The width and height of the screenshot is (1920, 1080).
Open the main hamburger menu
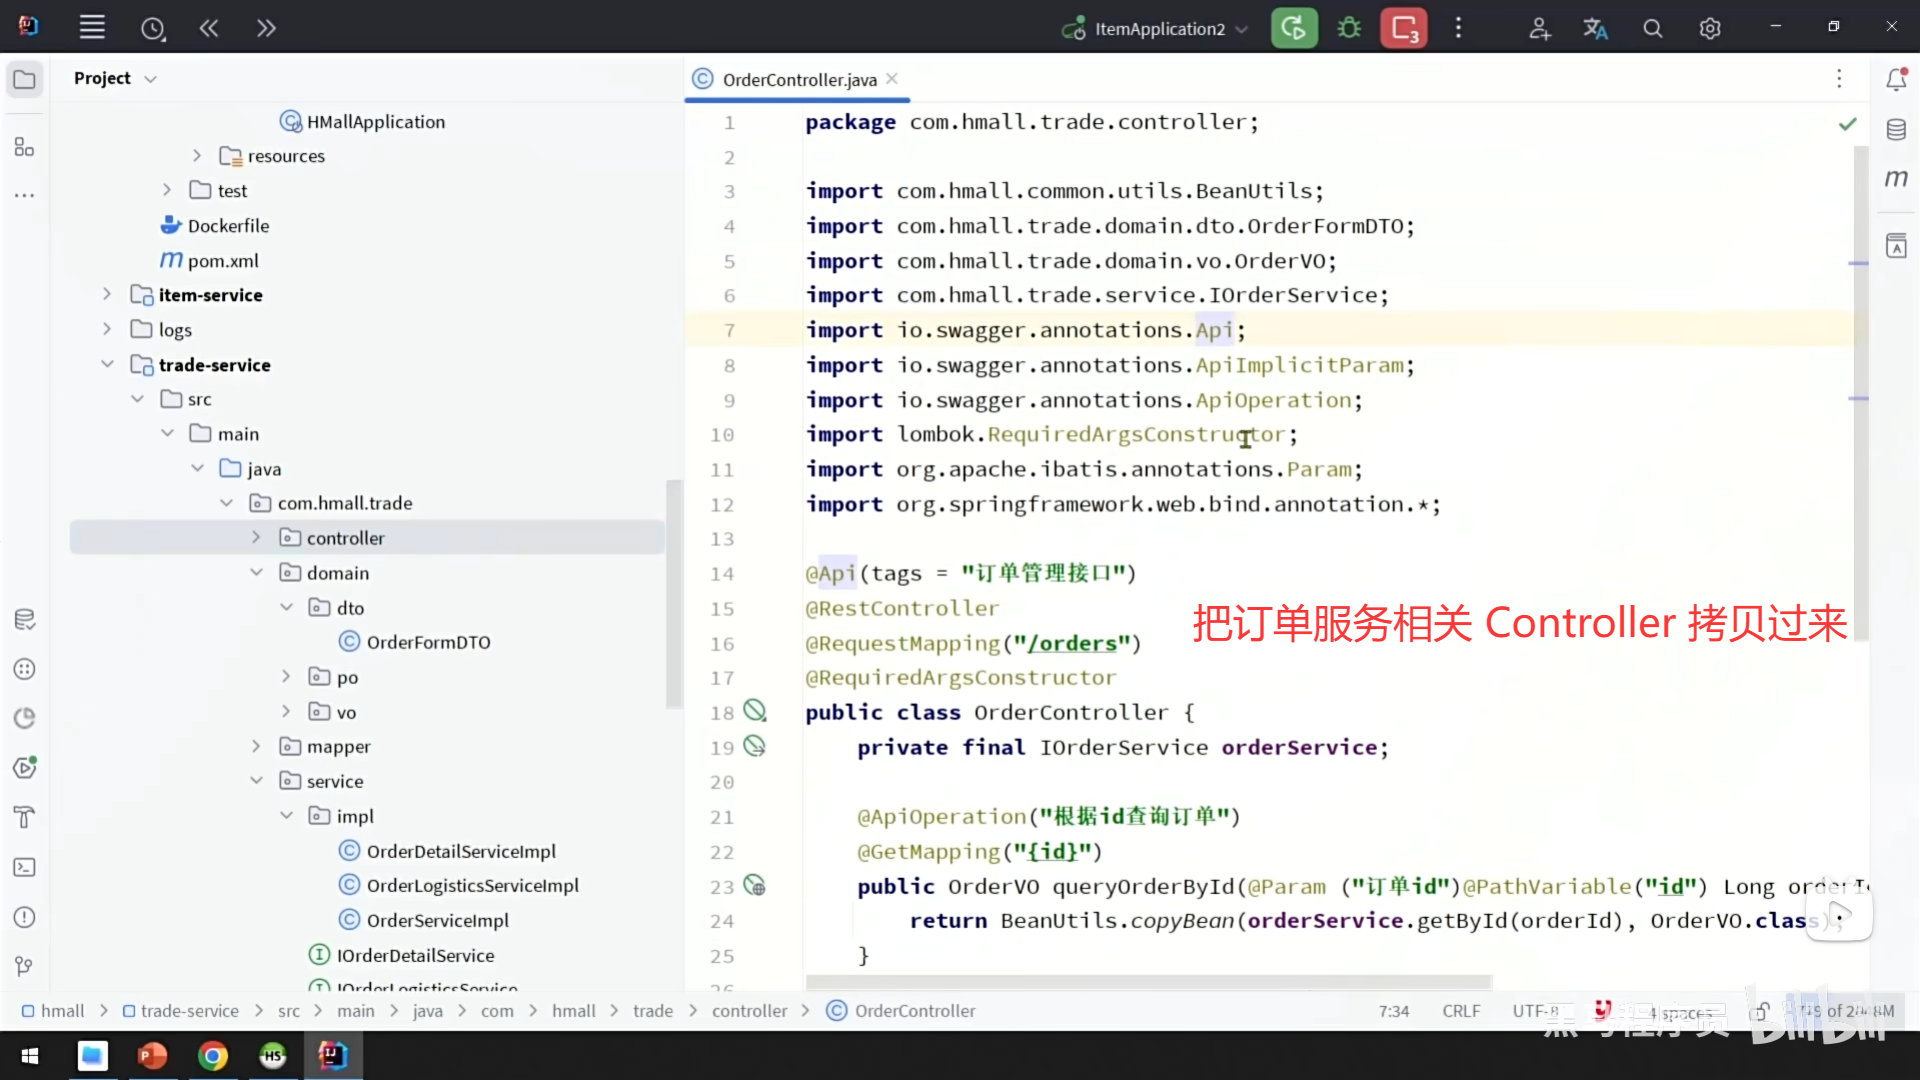[92, 28]
